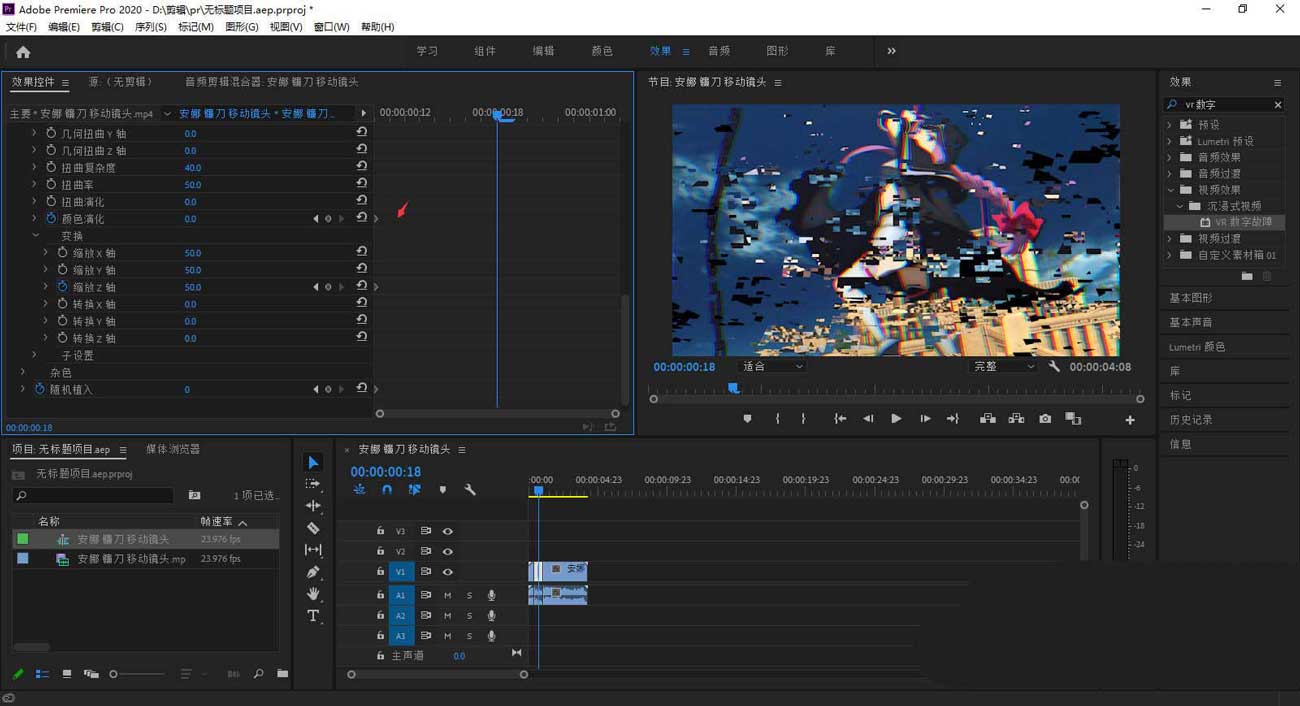Viewport: 1300px width, 706px height.
Task: Click the Export Frame camera icon
Action: [x=1045, y=419]
